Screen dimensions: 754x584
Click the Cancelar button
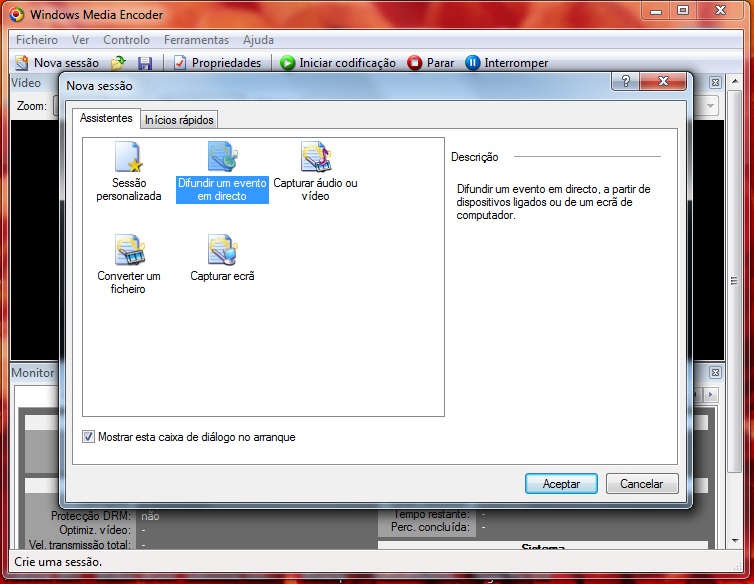(642, 483)
